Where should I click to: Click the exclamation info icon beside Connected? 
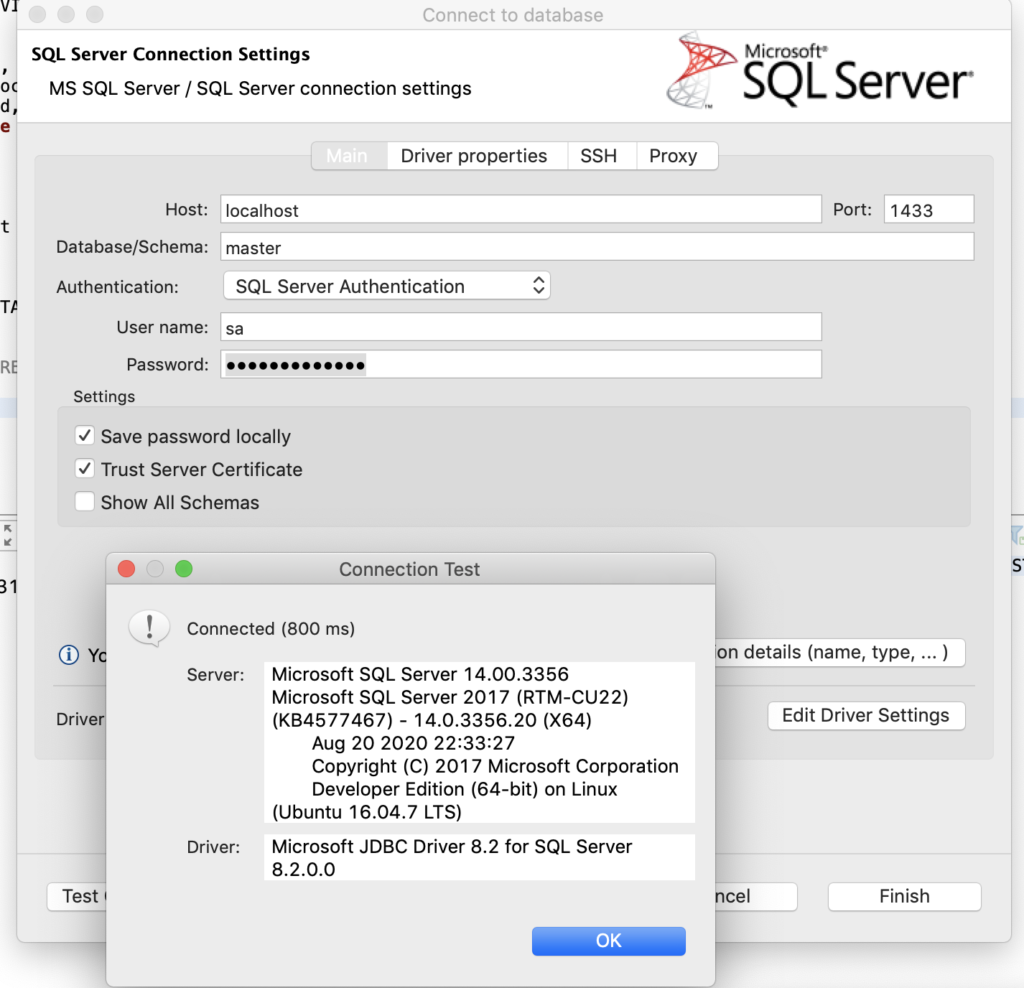click(150, 629)
